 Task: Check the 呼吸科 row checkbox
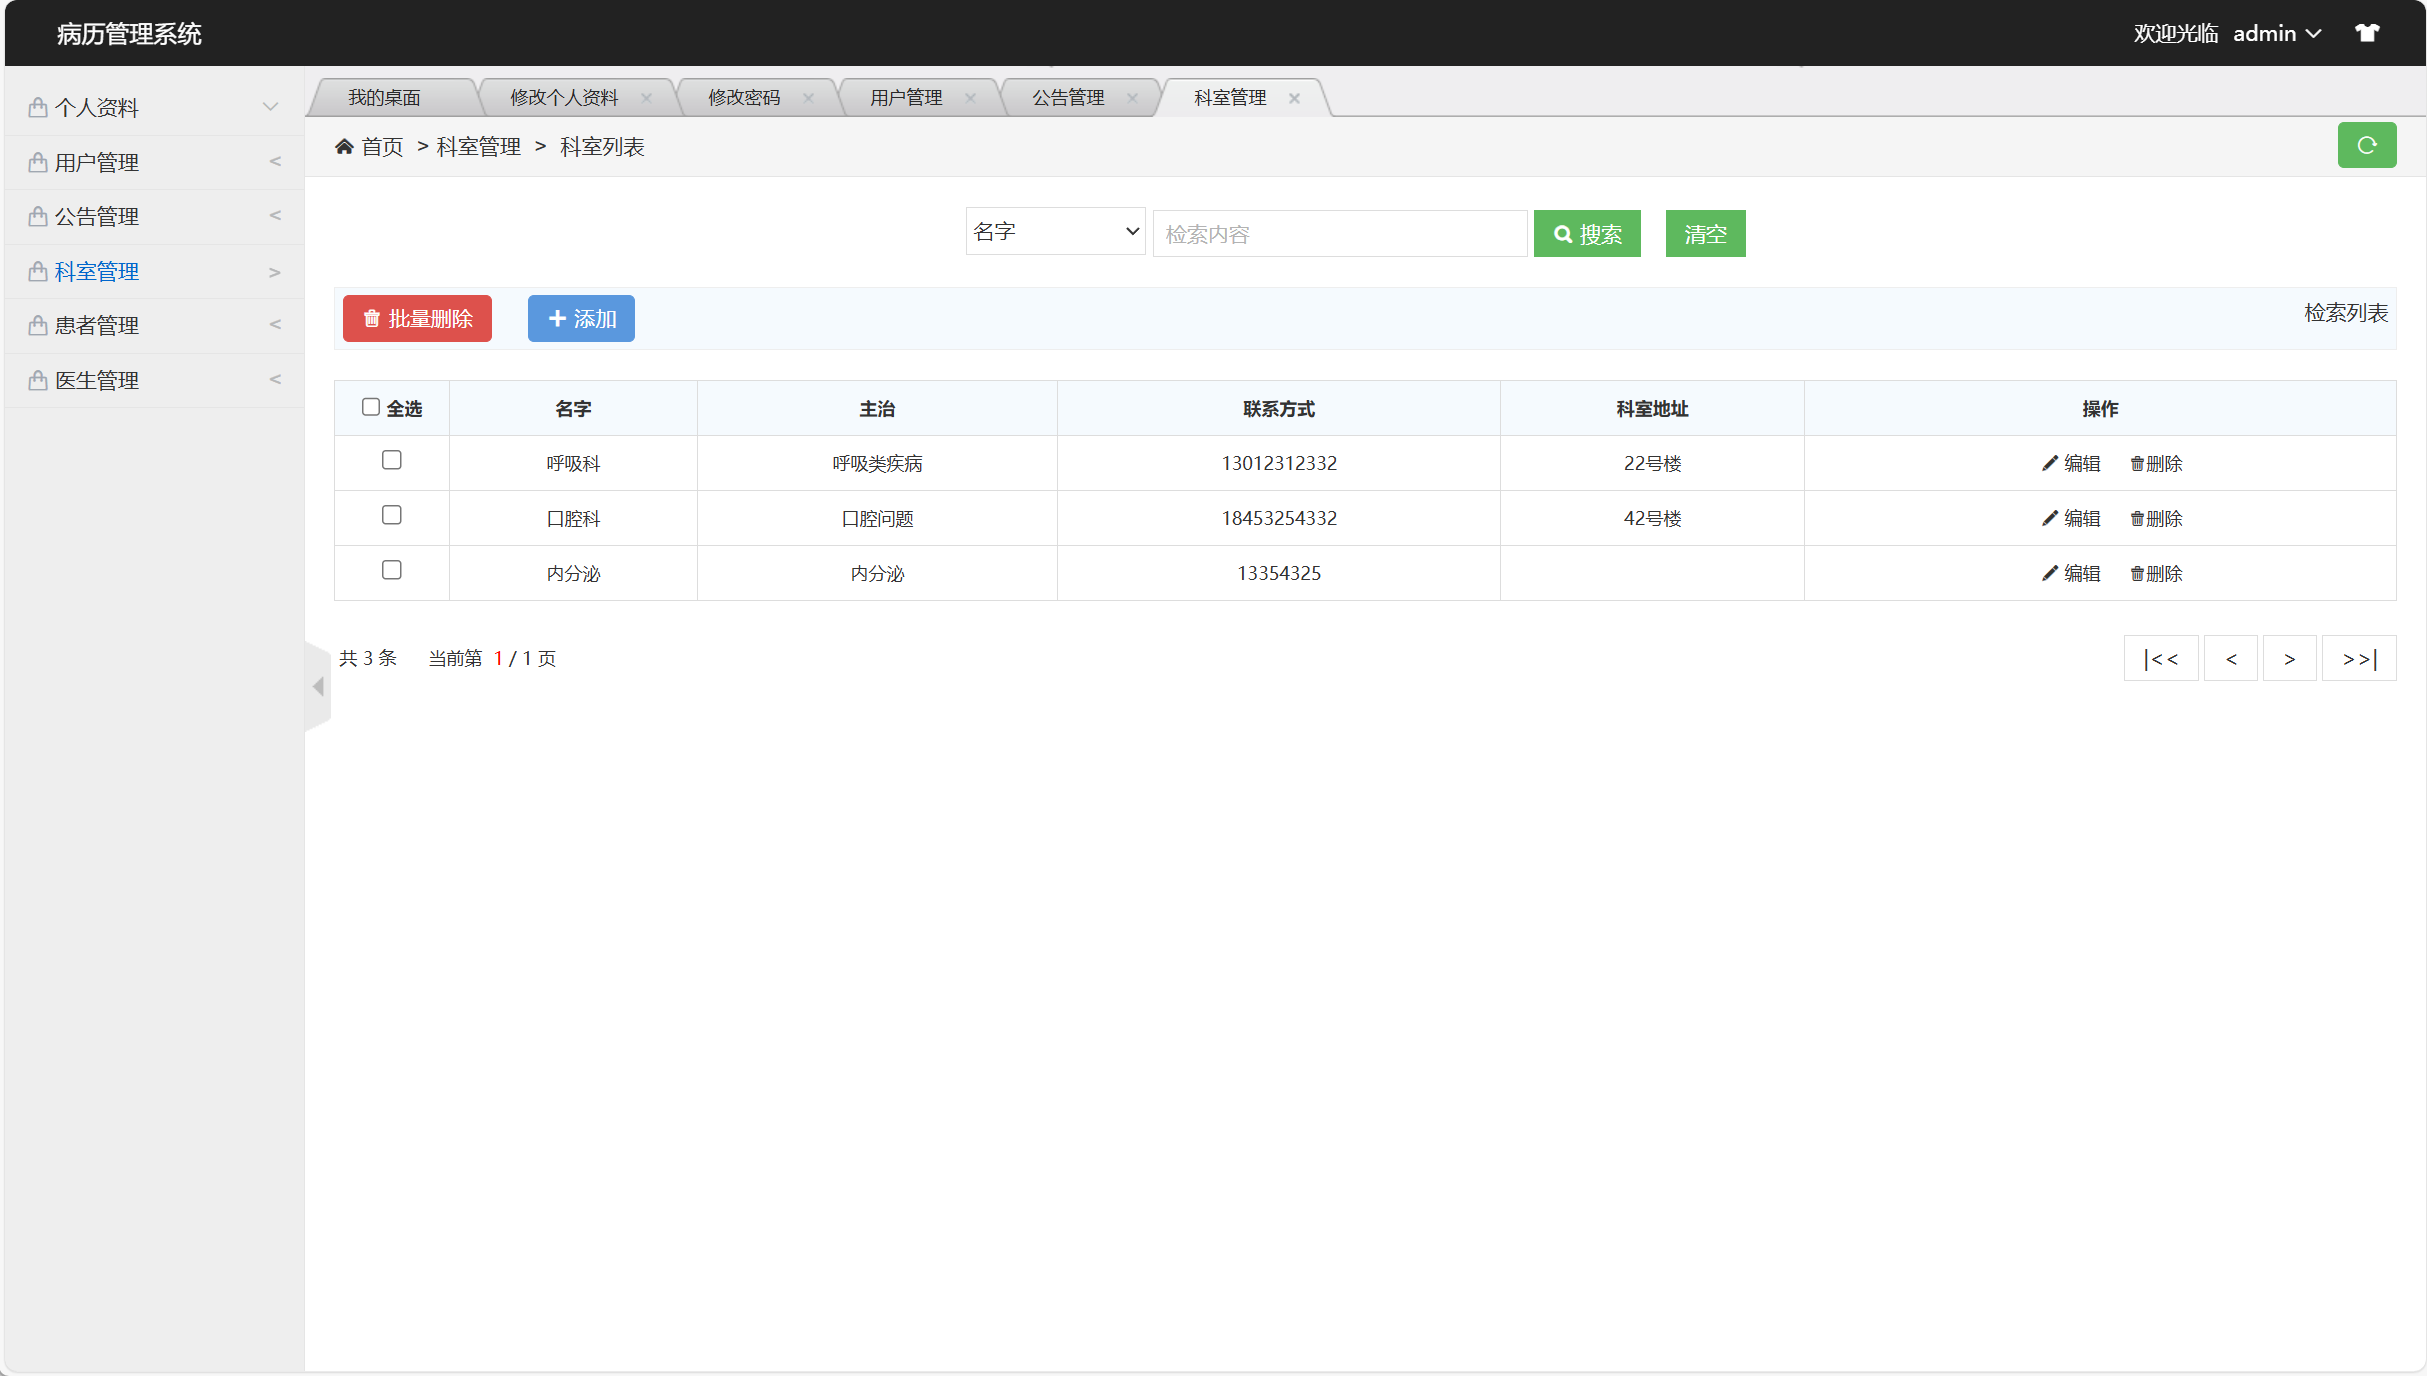click(392, 460)
